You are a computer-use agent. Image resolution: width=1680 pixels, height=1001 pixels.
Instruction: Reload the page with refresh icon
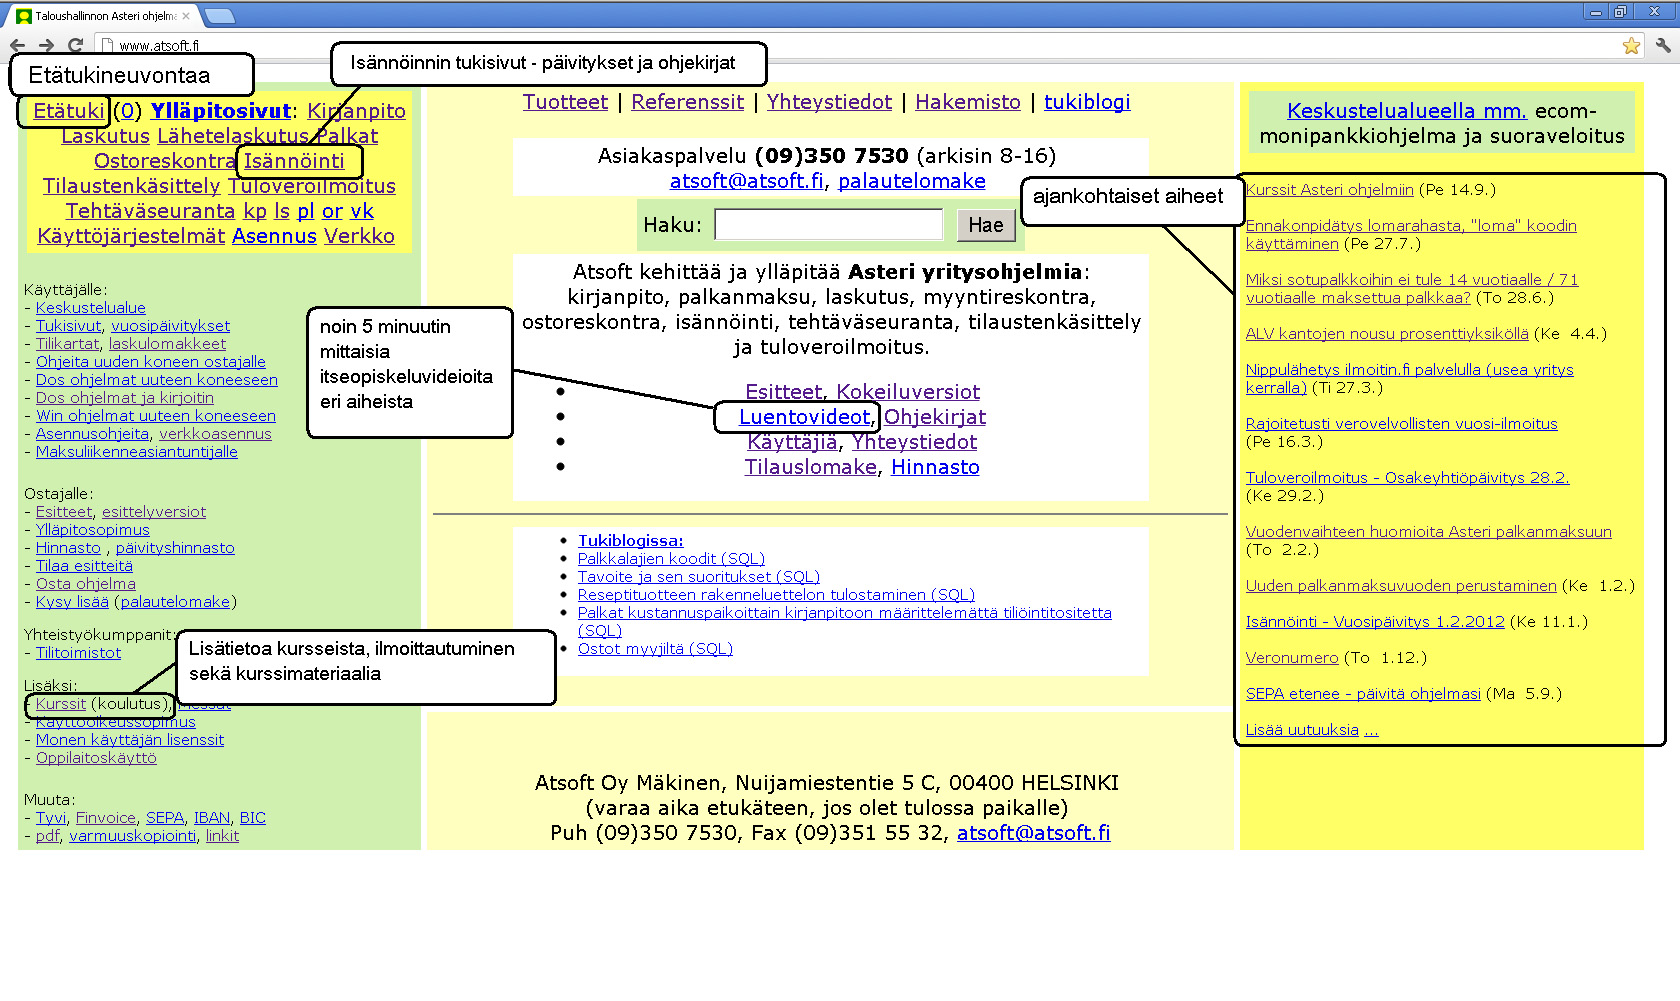click(75, 45)
